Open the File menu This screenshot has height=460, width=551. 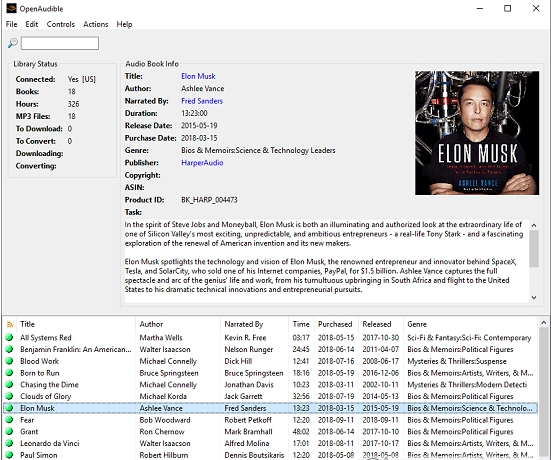tap(11, 24)
